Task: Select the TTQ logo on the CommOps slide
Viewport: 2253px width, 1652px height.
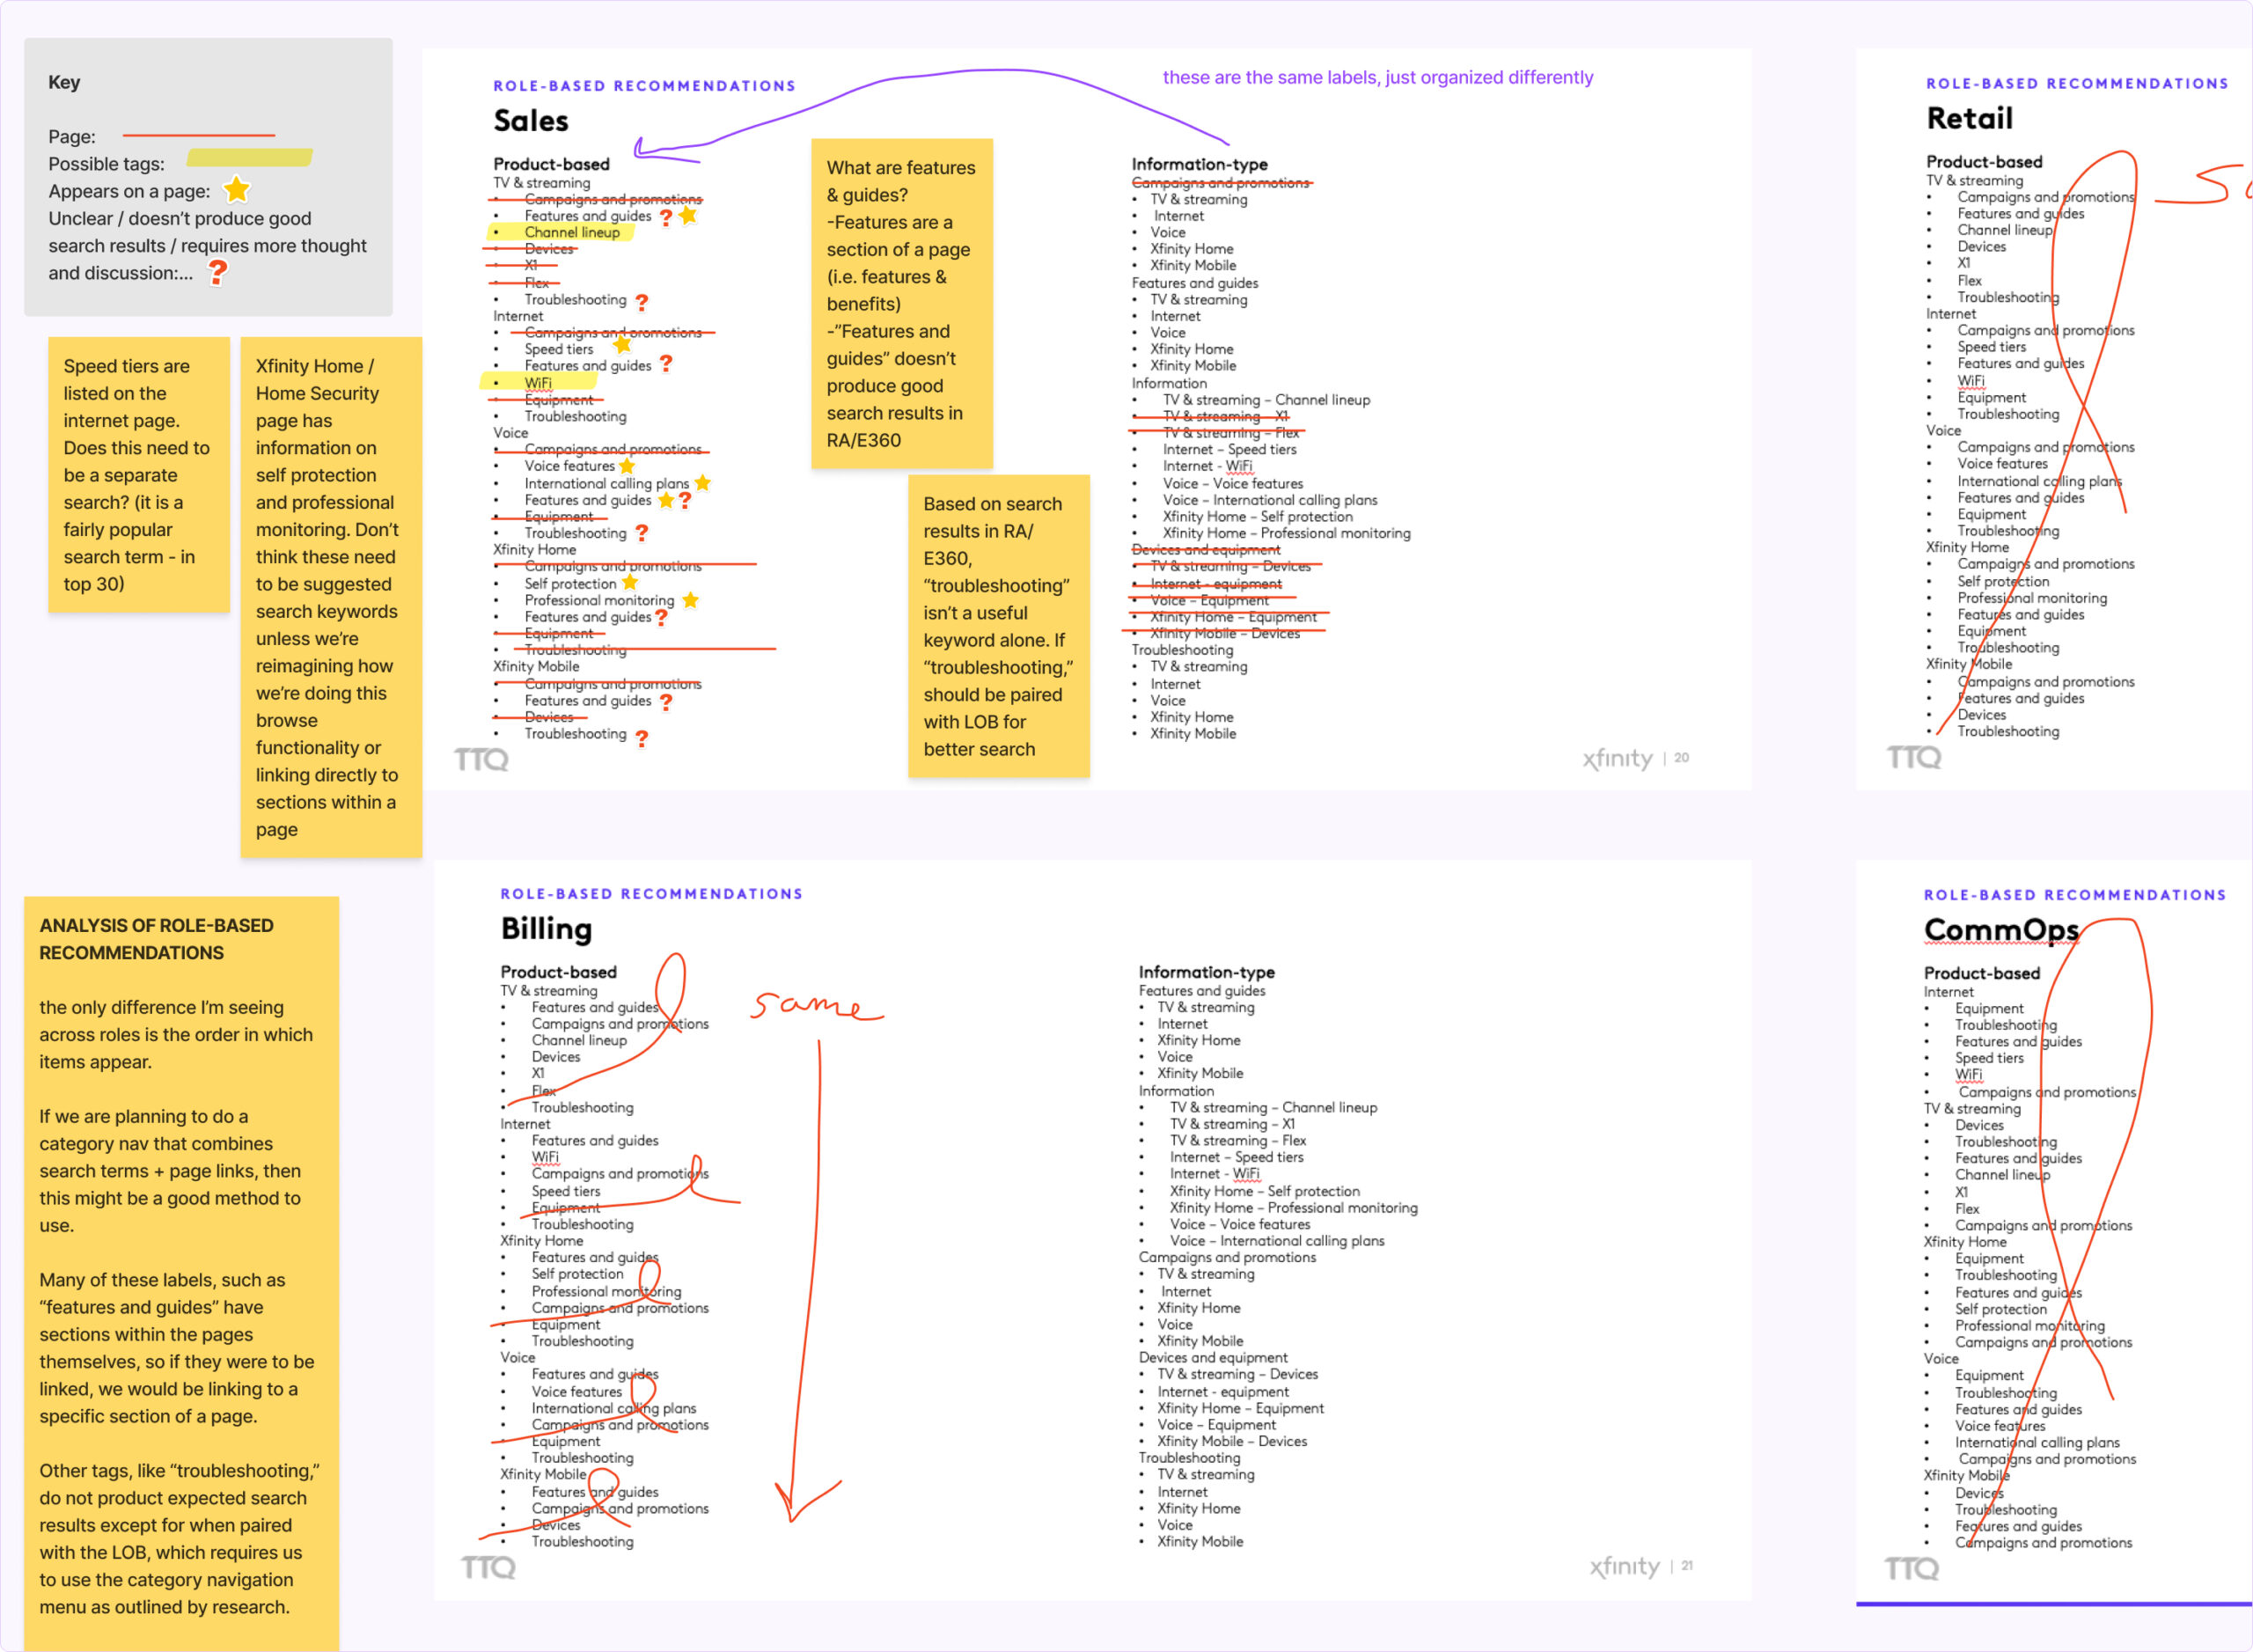Action: point(1911,1568)
